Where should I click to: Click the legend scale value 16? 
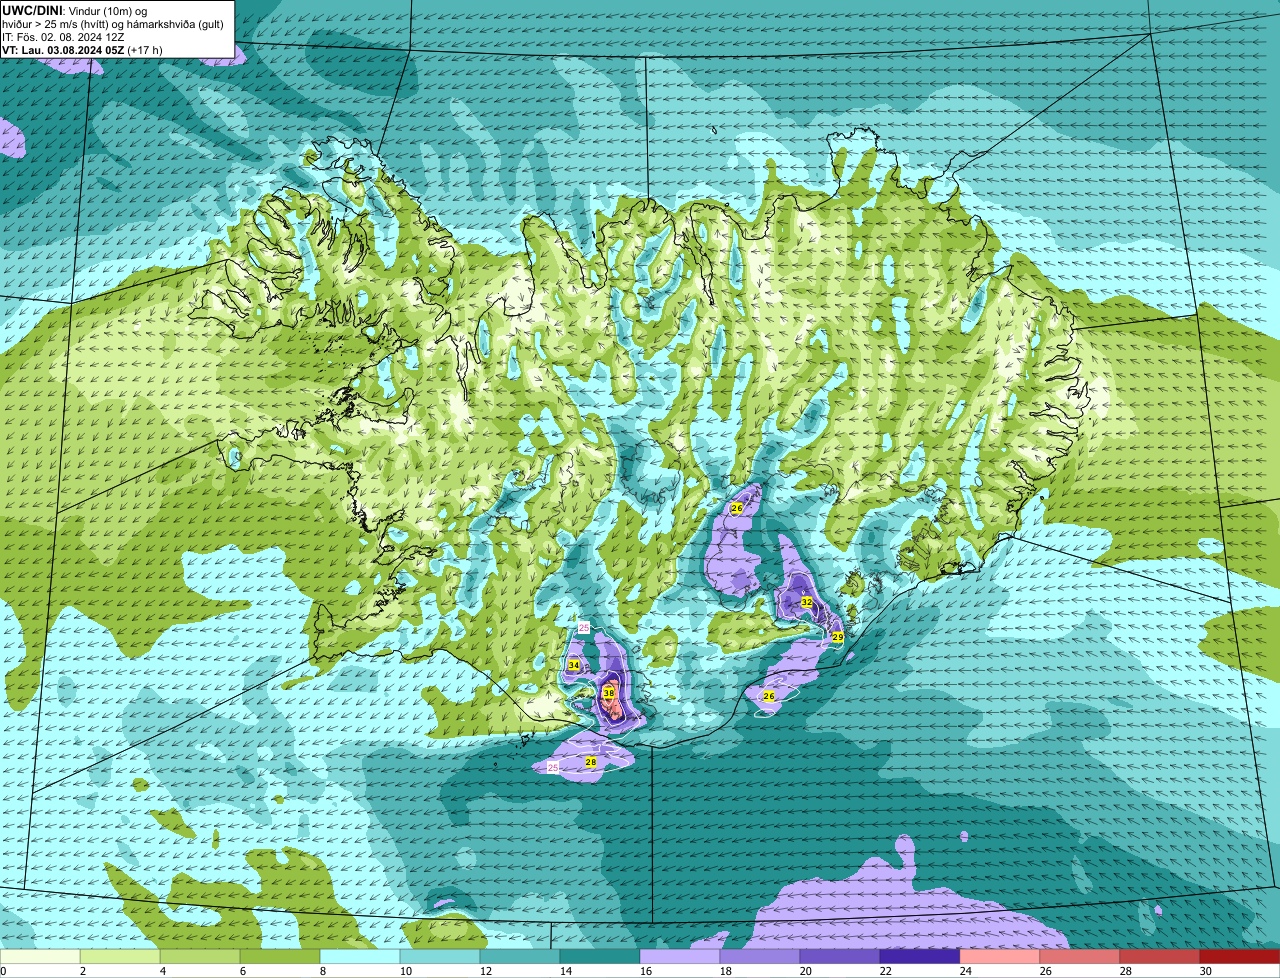(x=646, y=971)
